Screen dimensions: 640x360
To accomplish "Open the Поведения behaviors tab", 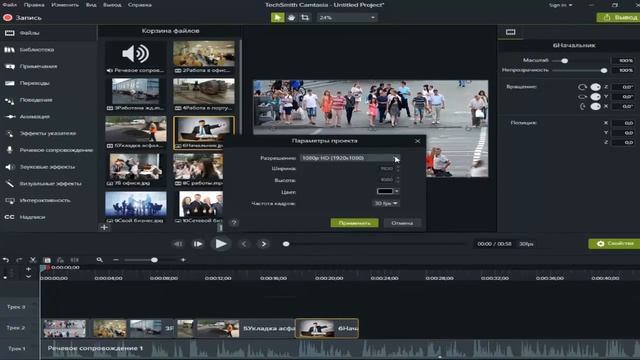I will click(48, 100).
